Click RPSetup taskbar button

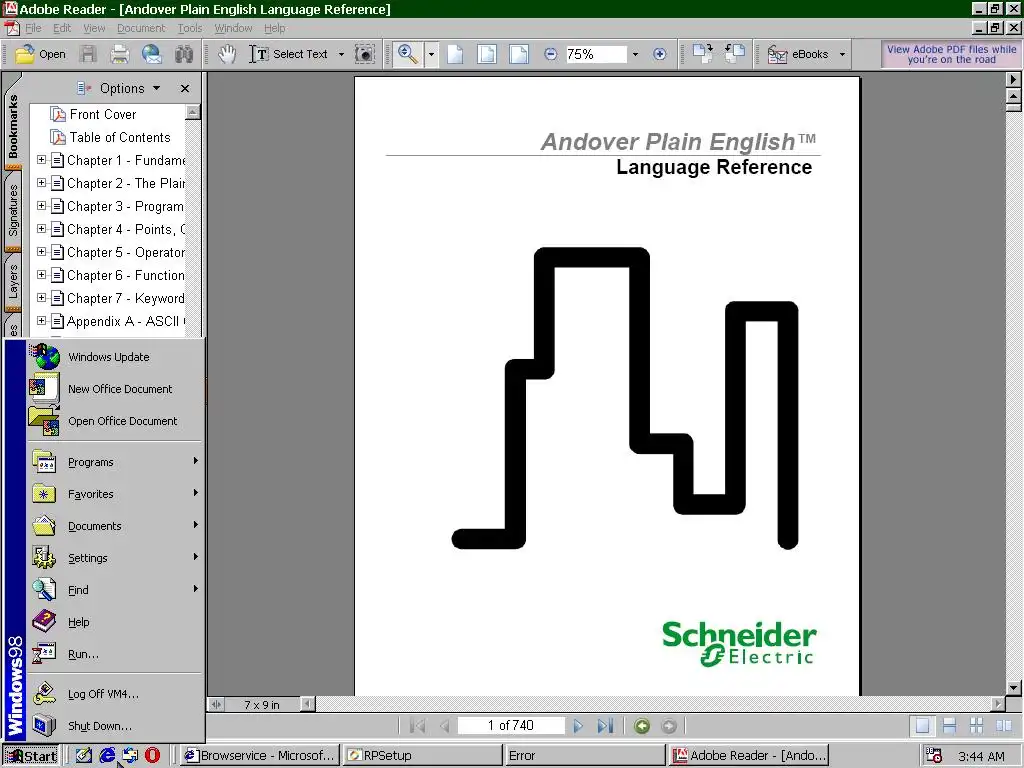[422, 756]
